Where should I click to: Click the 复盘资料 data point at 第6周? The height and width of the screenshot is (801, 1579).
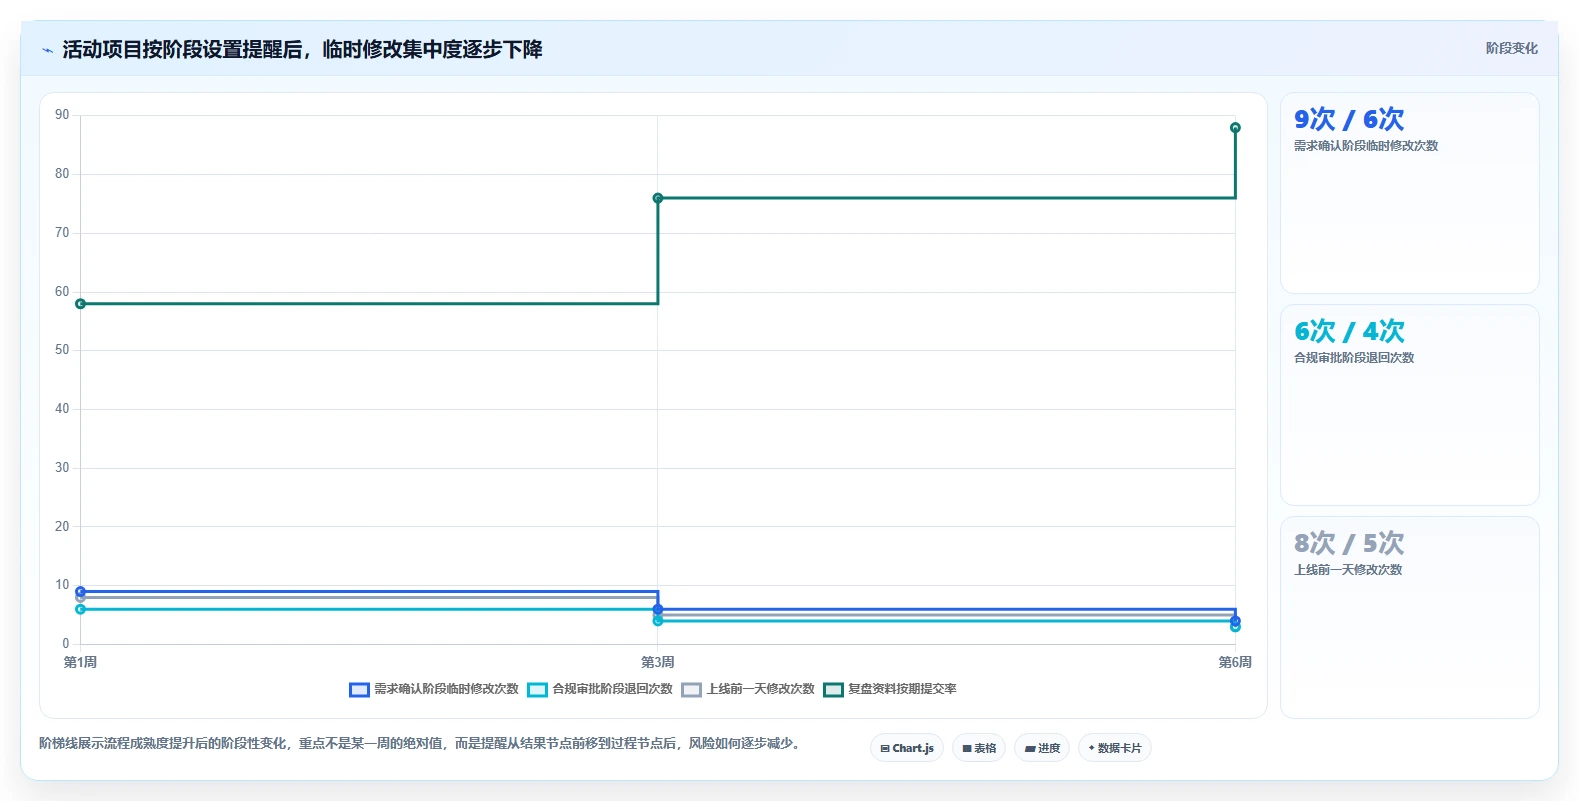pyautogui.click(x=1235, y=128)
